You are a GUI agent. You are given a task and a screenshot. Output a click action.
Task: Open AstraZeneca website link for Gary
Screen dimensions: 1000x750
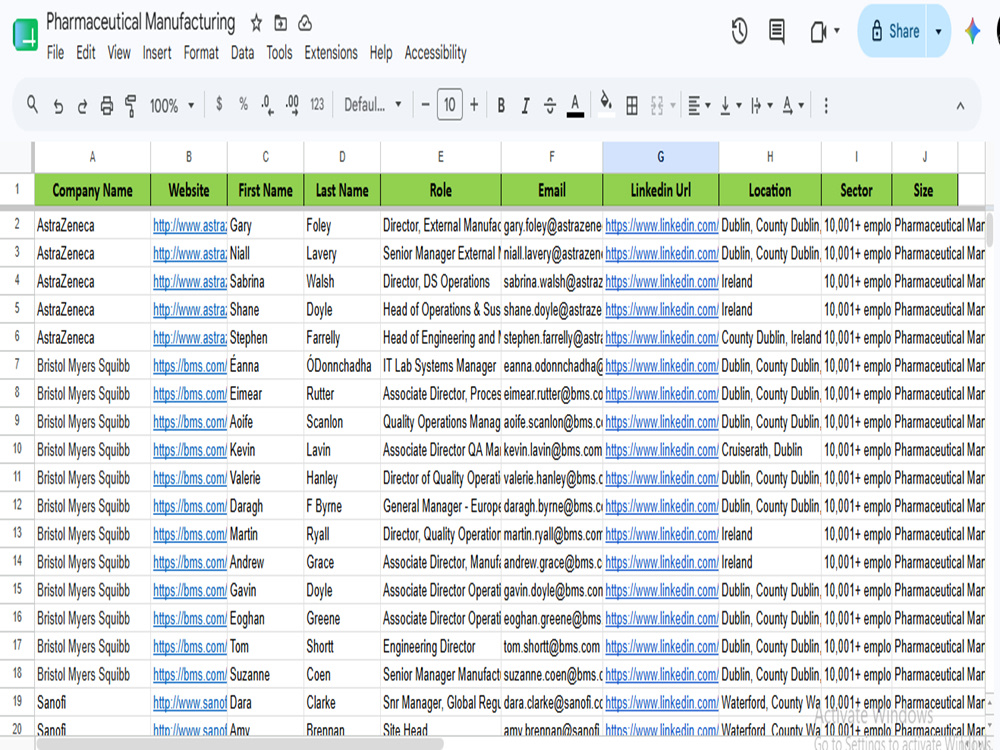pyautogui.click(x=189, y=226)
